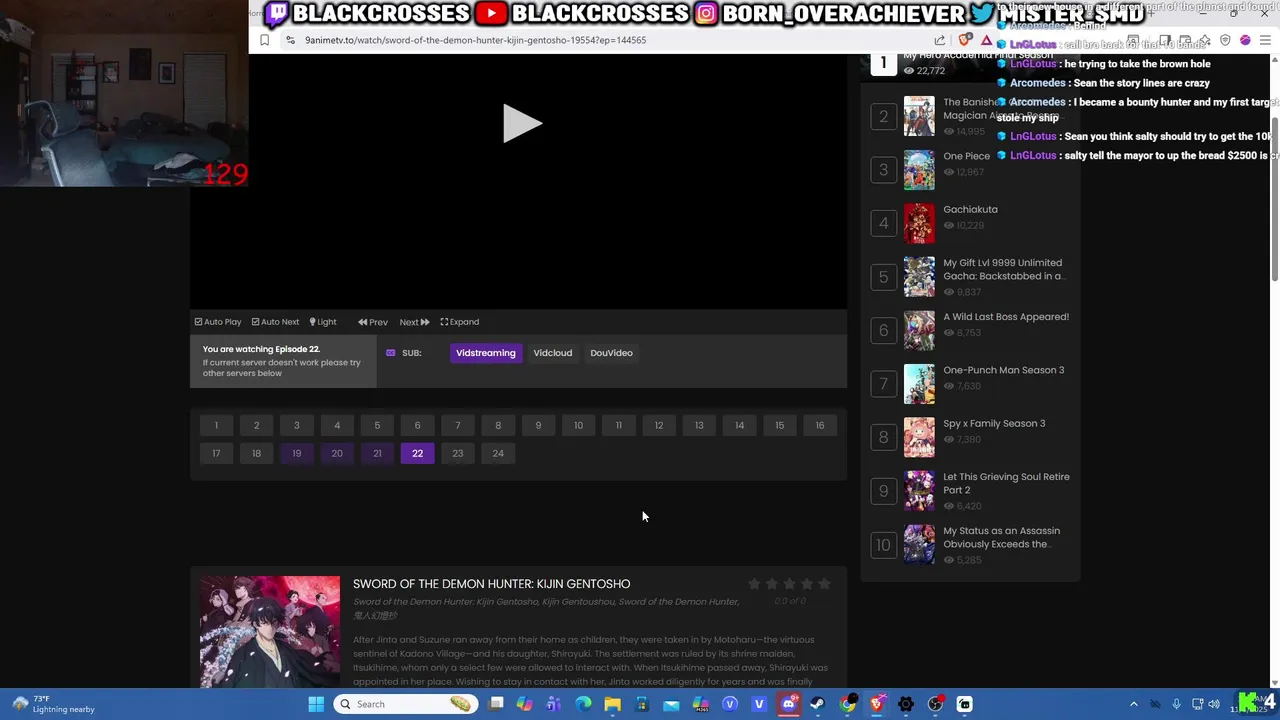Screen dimensions: 1280x720
Task: Open episode 5
Action: (x=377, y=425)
